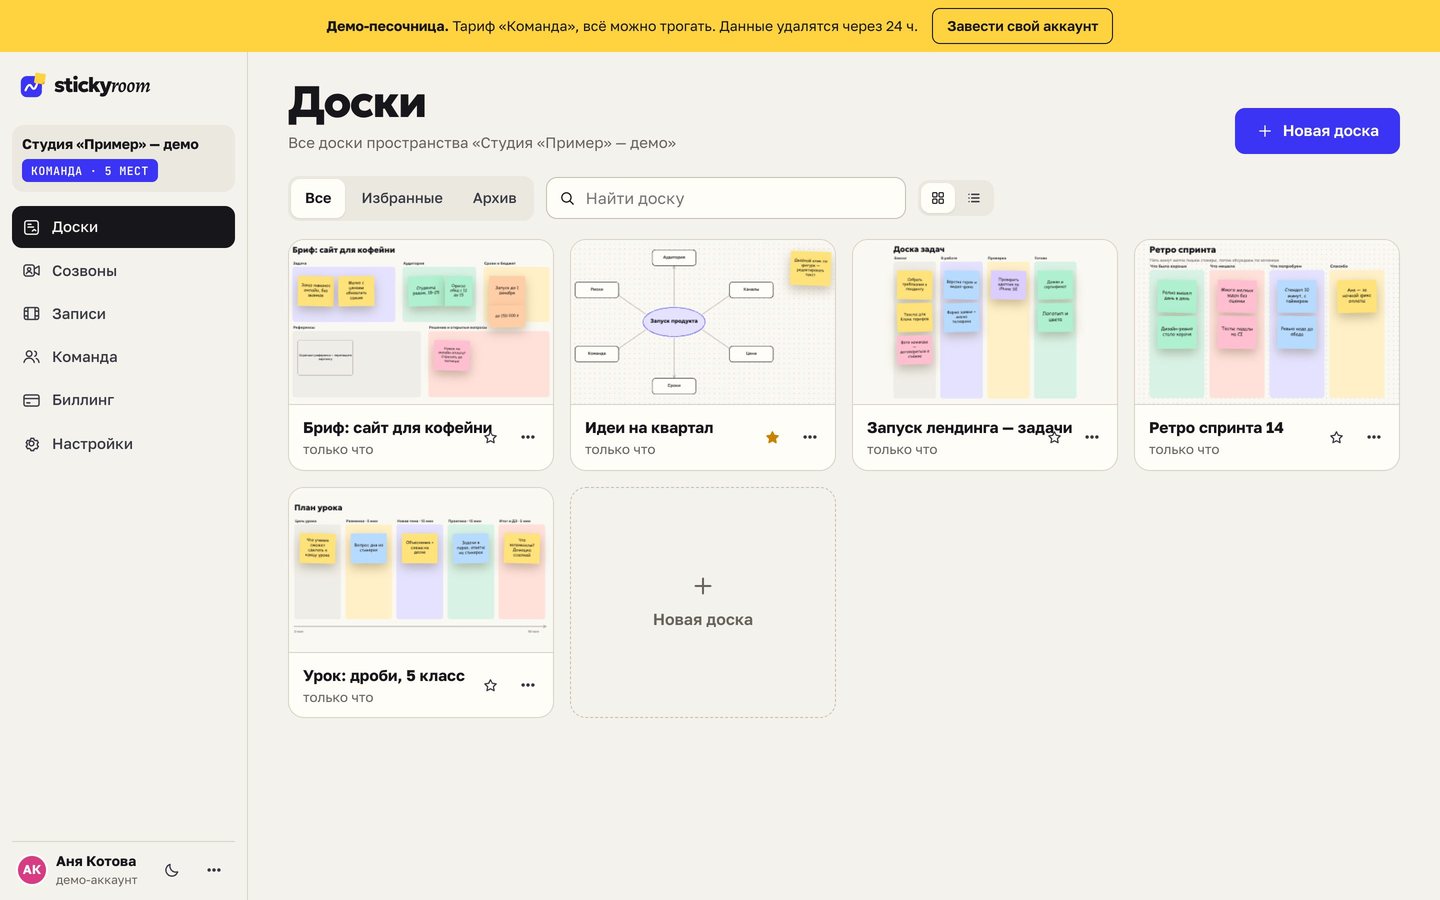
Task: Favorite the «Бриф: сайт для кофейни» board
Action: (490, 437)
